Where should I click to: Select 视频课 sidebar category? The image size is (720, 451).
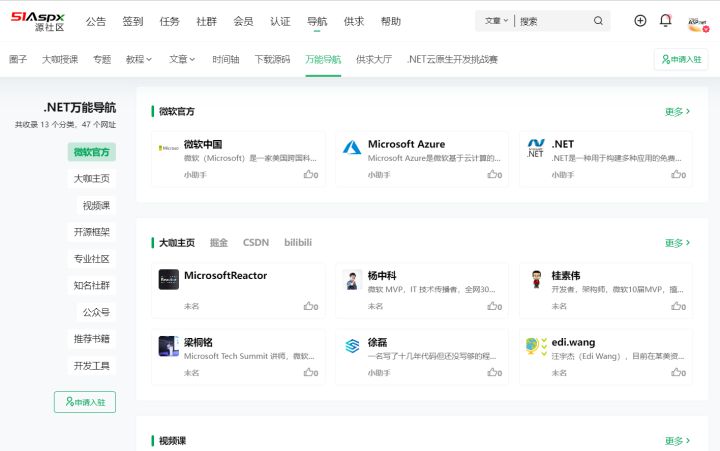click(x=96, y=205)
